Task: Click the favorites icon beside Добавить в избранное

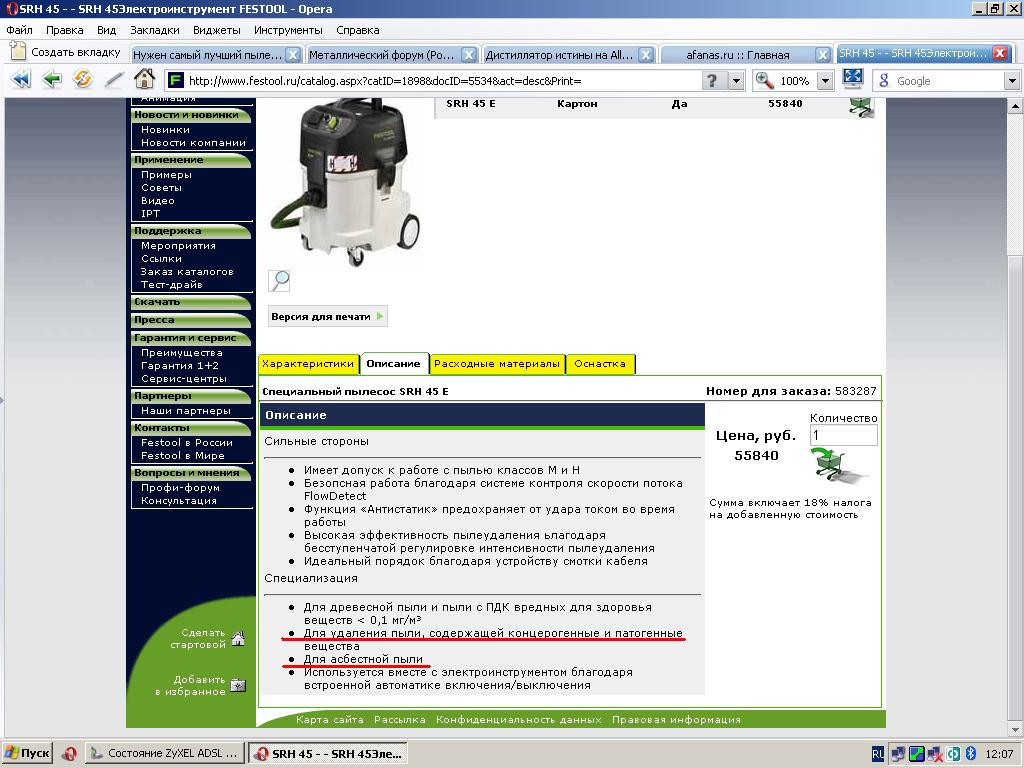Action: [238, 685]
